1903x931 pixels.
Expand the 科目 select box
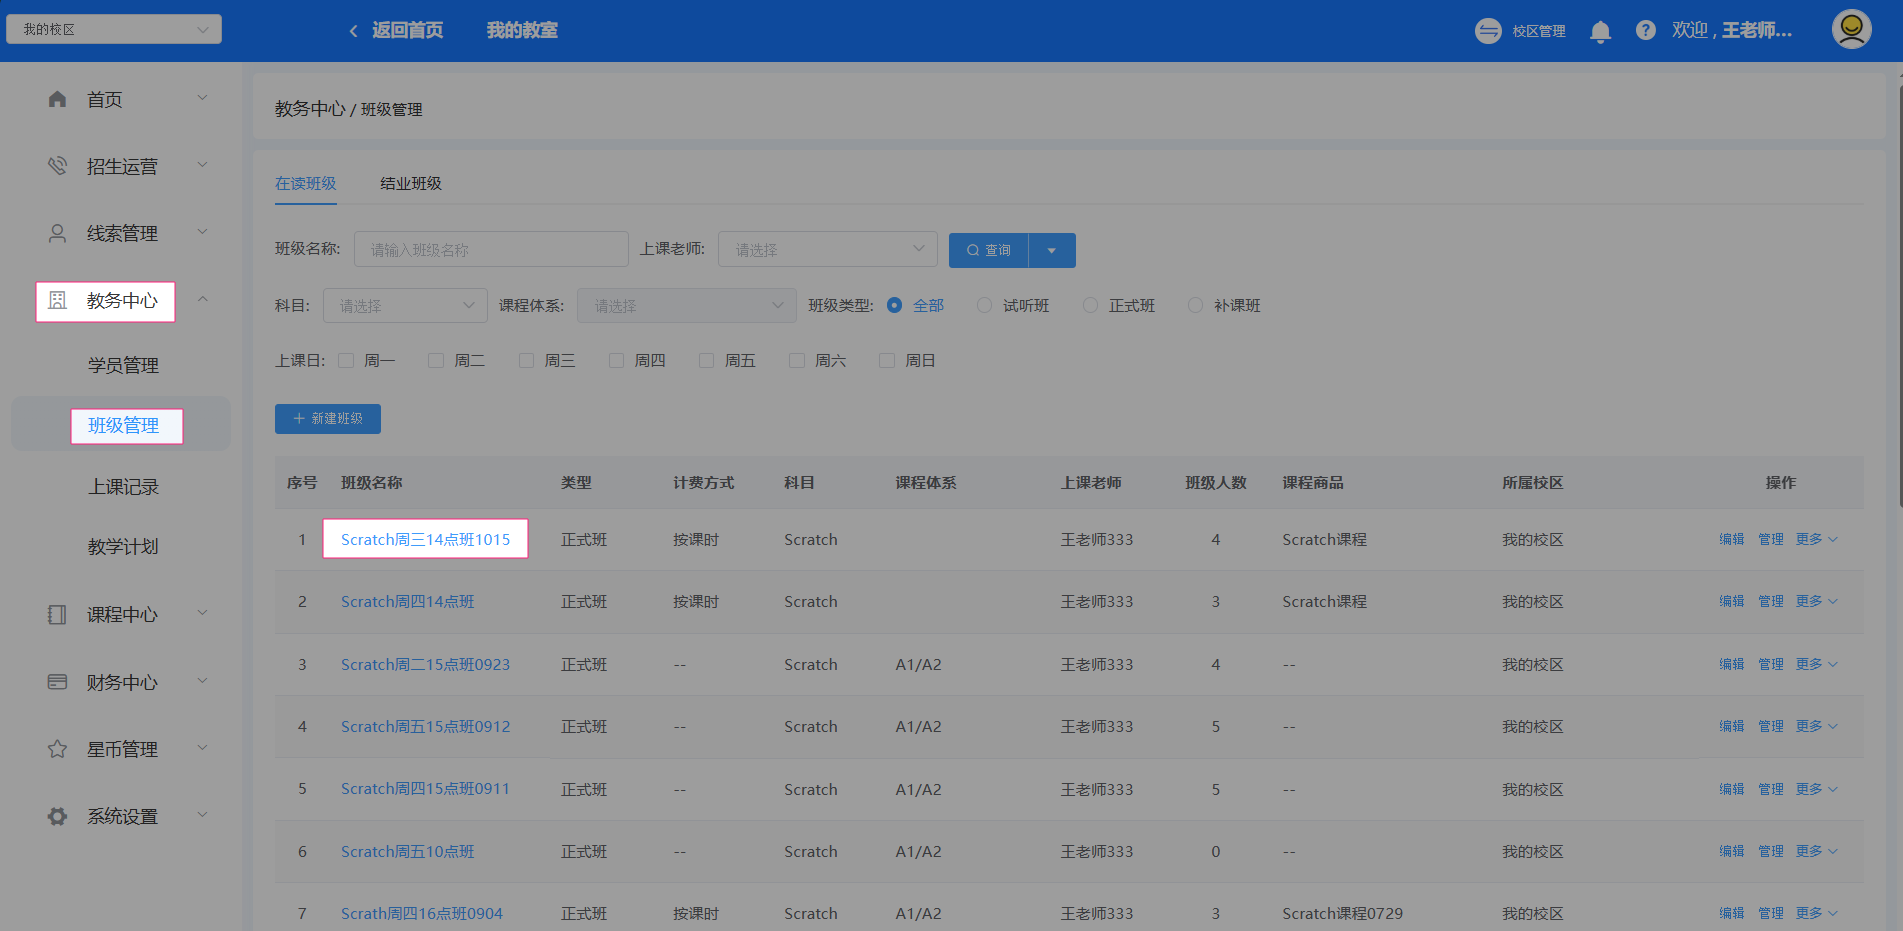click(x=405, y=306)
